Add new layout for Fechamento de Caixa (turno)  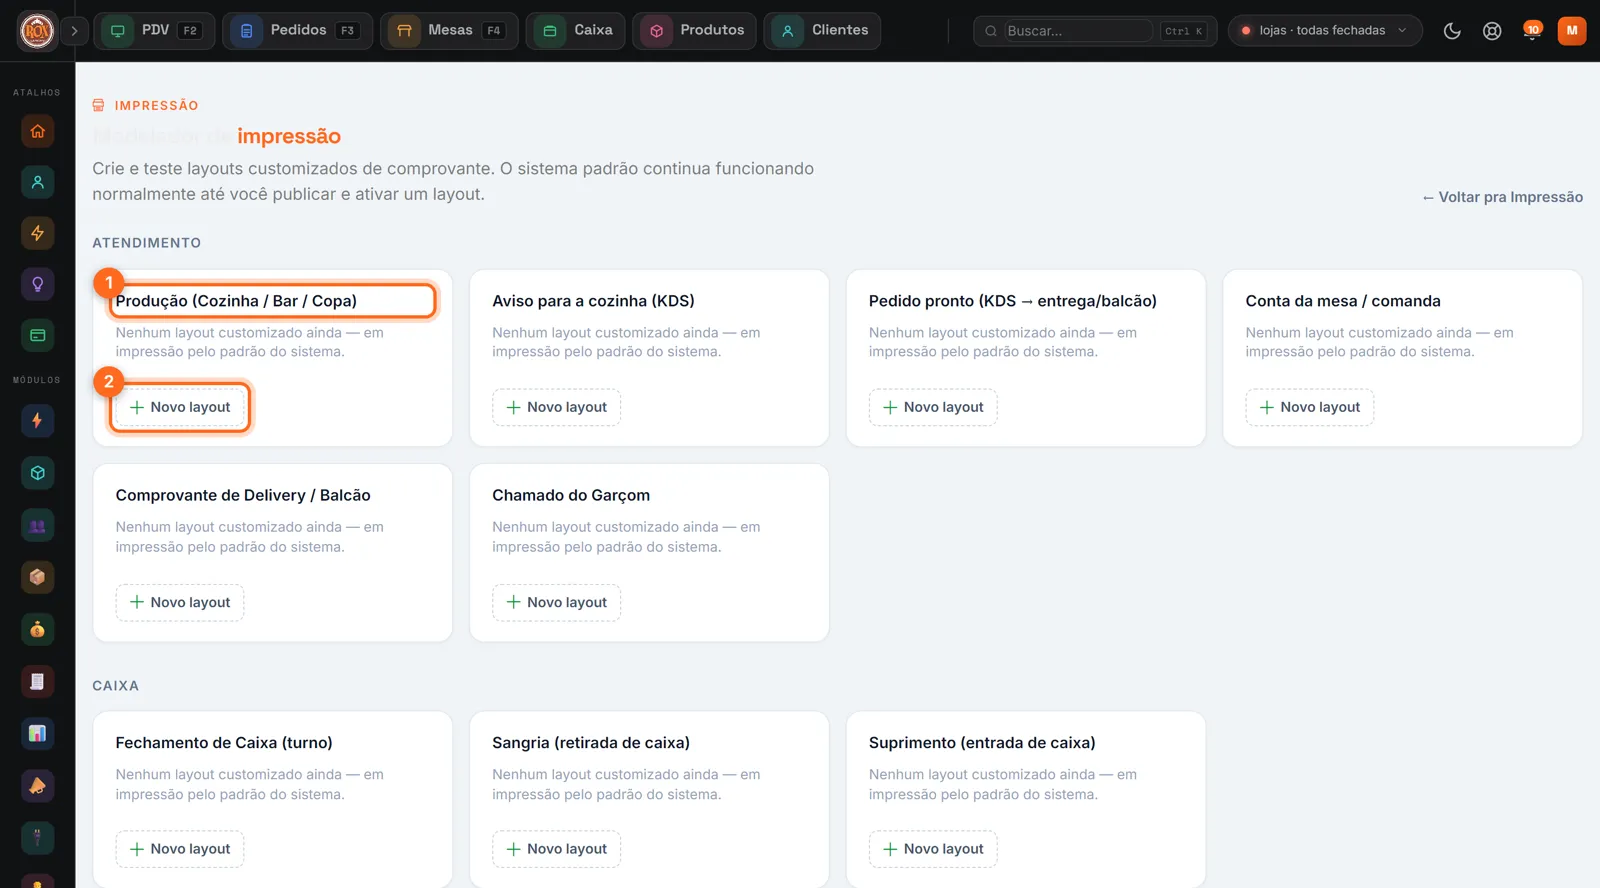pyautogui.click(x=180, y=849)
